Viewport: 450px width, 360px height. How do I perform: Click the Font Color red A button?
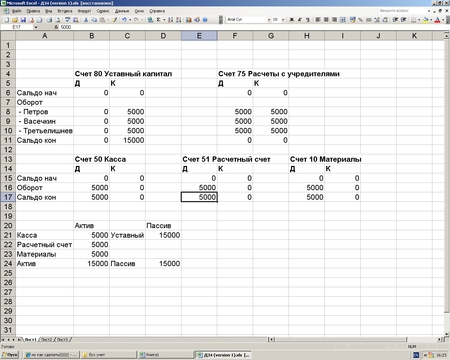pyautogui.click(x=437, y=20)
